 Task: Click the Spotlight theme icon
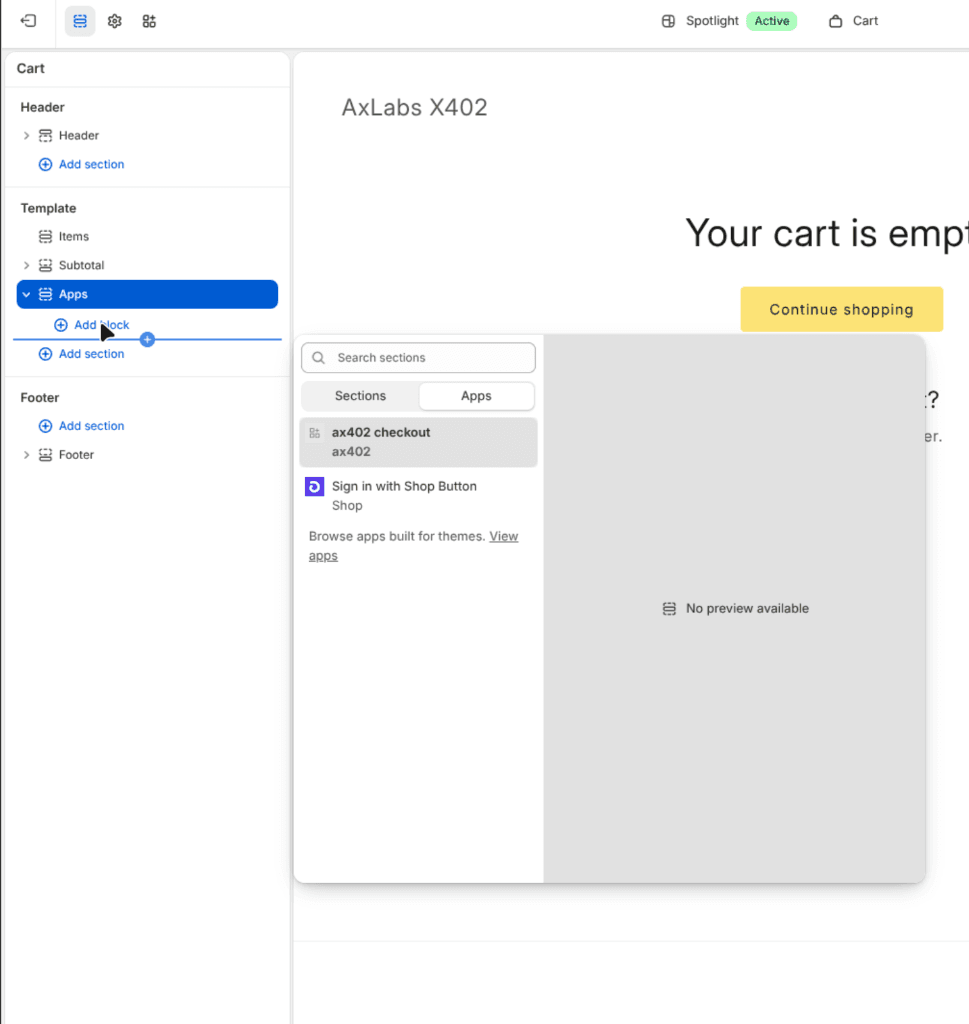[668, 21]
